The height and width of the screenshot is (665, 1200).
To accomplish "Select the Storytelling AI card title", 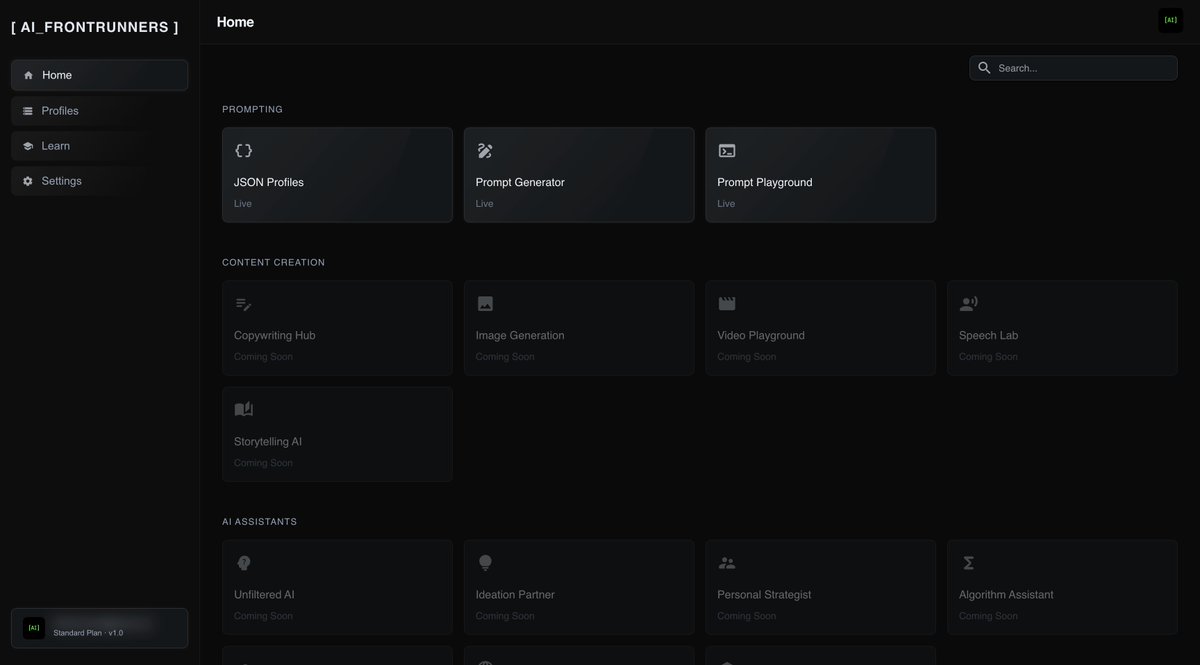I will coord(268,442).
